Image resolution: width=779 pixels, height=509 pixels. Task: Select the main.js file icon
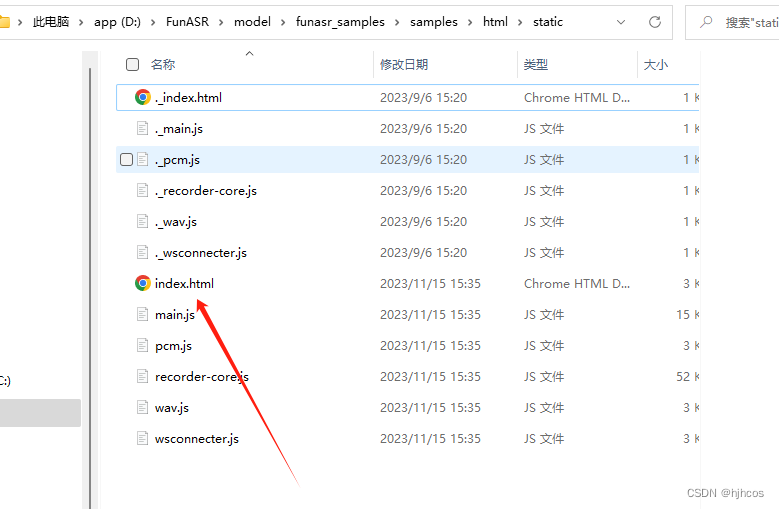tap(143, 314)
